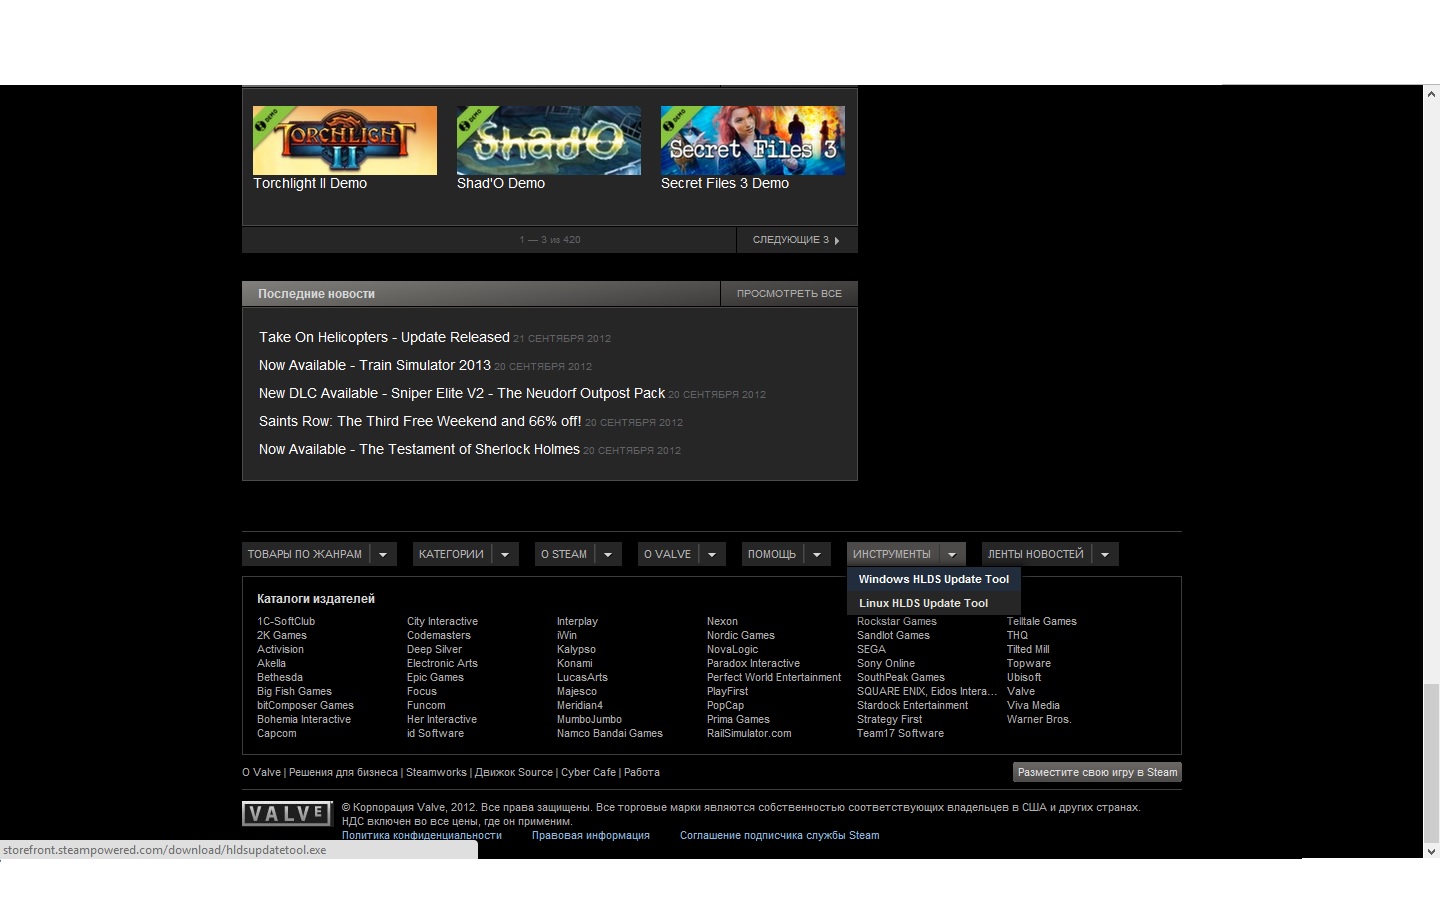Click the Движок Source footer link
Image resolution: width=1440 pixels, height=900 pixels.
tap(514, 772)
